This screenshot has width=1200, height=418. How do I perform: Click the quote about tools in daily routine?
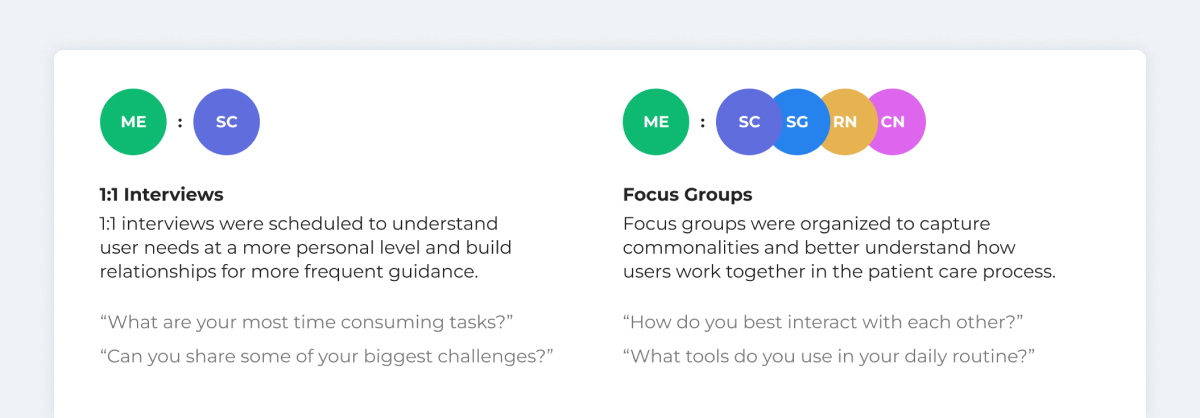[x=829, y=356]
